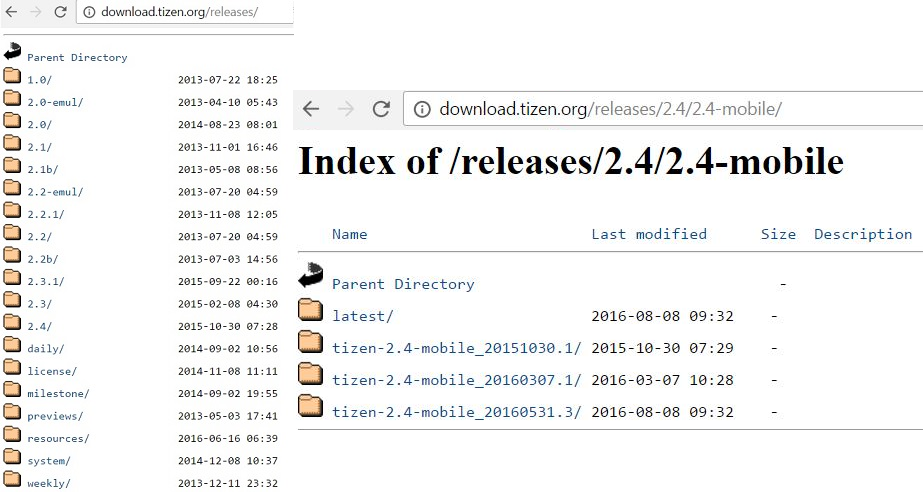Click folder icon next to tizen-2.4-mobile_20151030.1/
923x492 pixels.
point(310,342)
